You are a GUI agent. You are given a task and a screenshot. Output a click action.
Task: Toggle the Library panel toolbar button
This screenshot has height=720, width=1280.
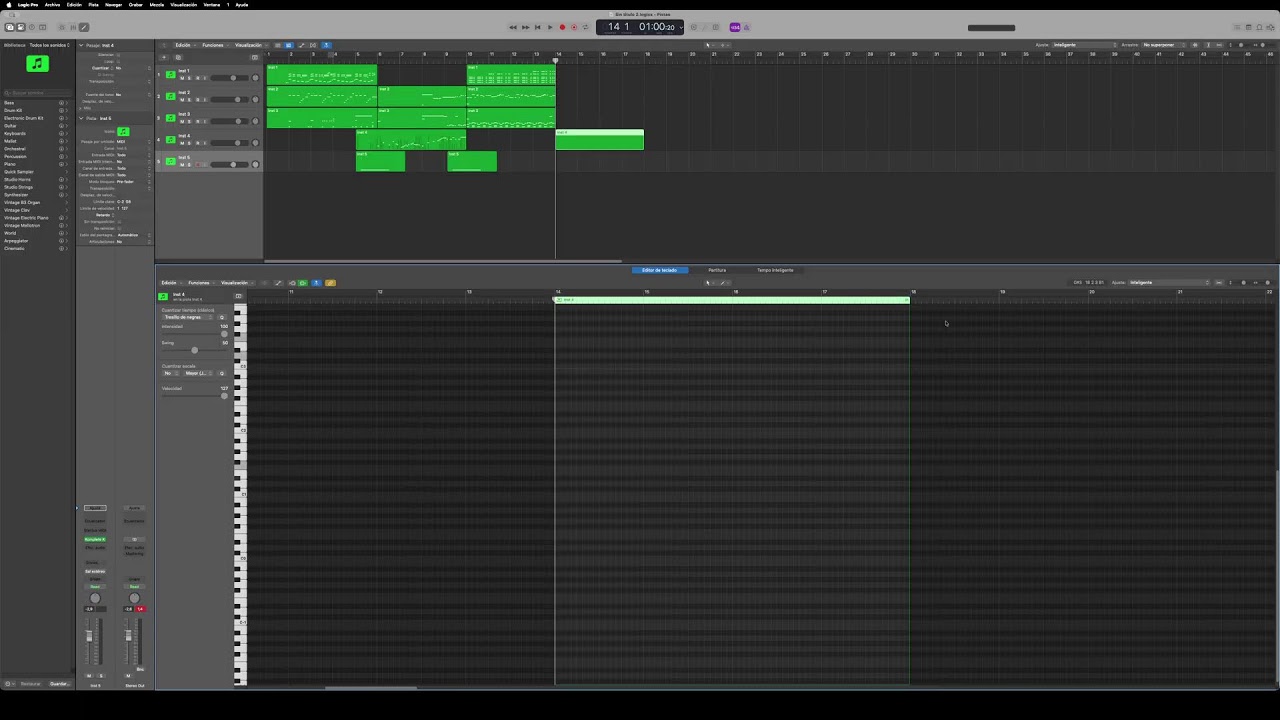[9, 27]
